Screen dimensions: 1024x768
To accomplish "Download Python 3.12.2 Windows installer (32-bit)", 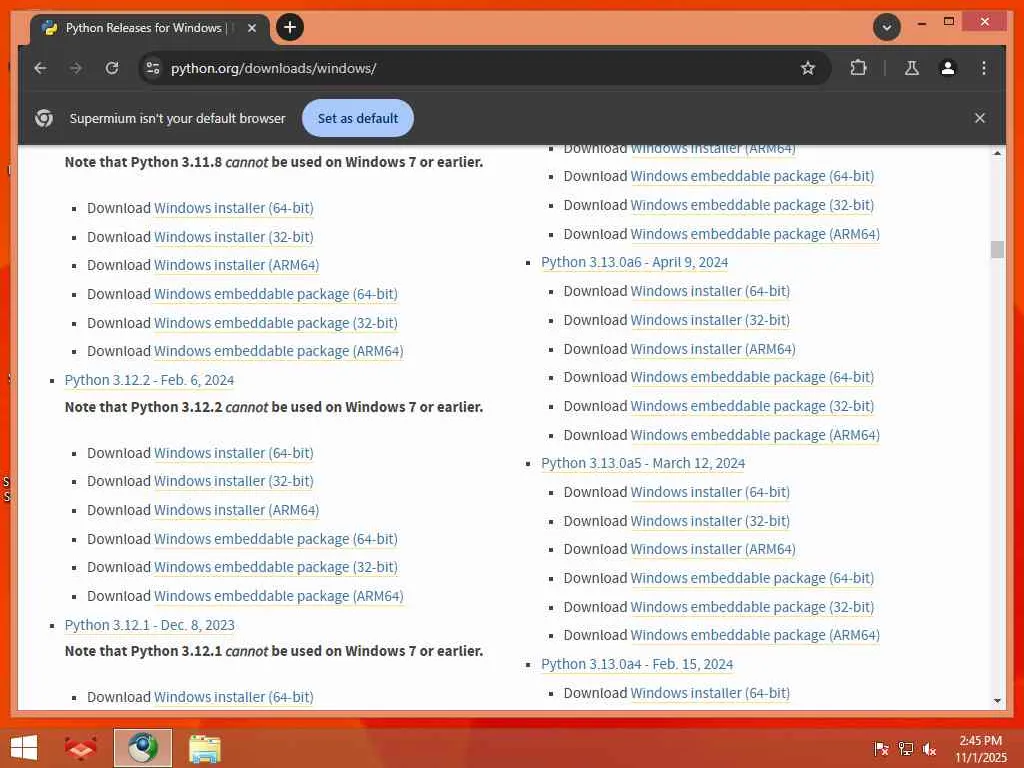I will point(233,481).
